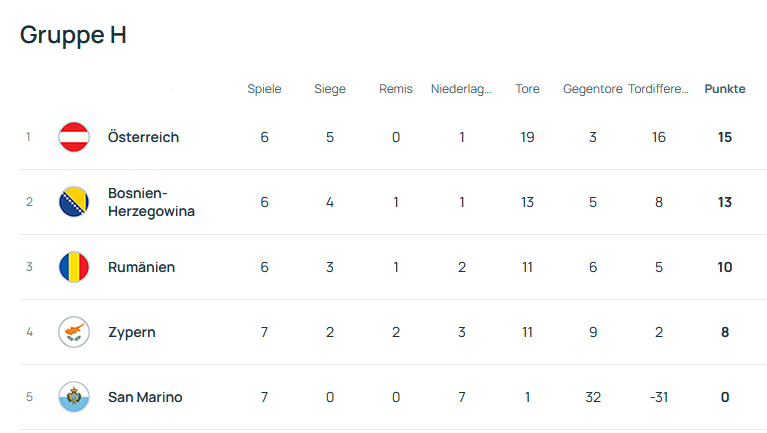Image resolution: width=767 pixels, height=433 pixels.
Task: Click the Romania flag icon
Action: click(x=74, y=267)
